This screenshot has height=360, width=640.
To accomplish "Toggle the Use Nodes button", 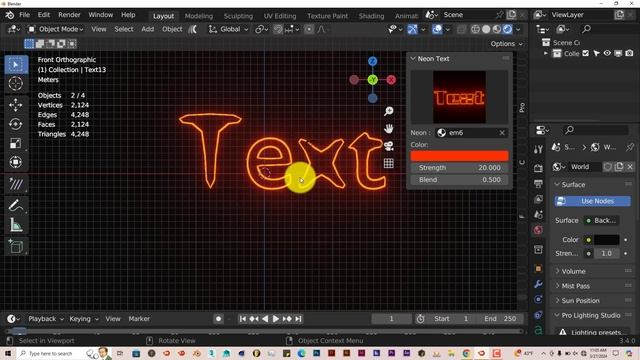I will pos(592,201).
